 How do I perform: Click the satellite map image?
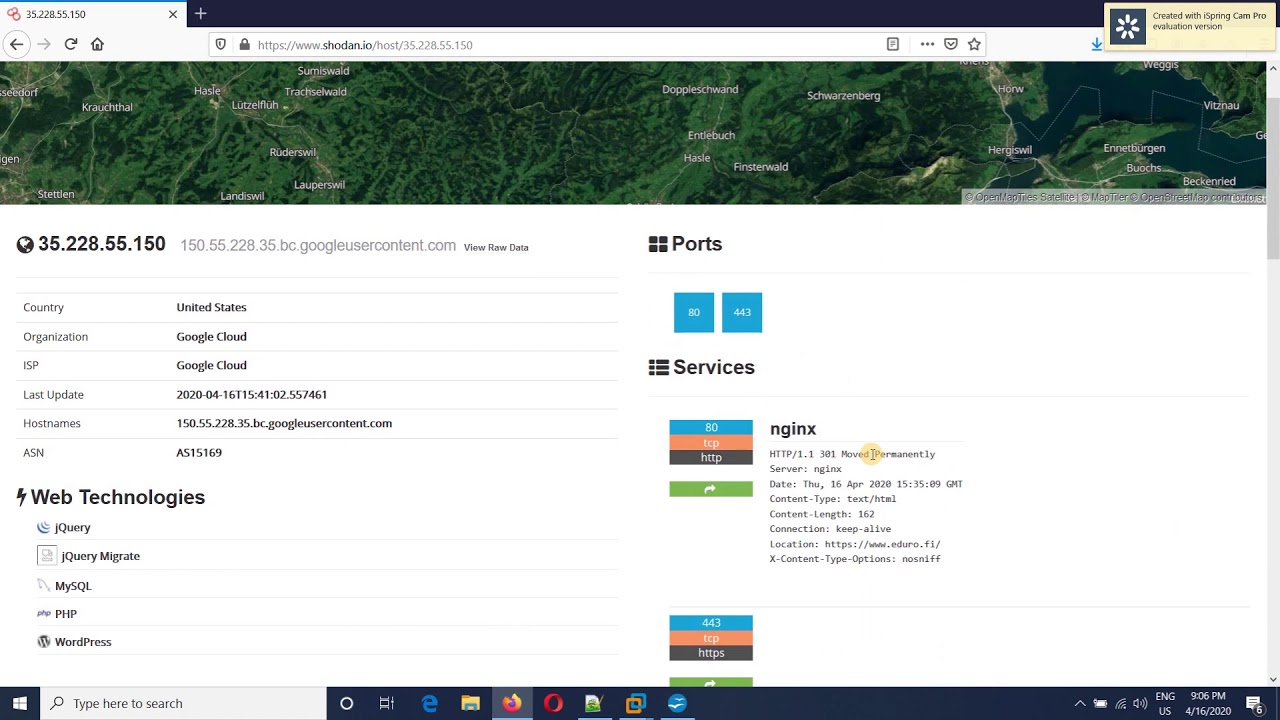pos(632,133)
